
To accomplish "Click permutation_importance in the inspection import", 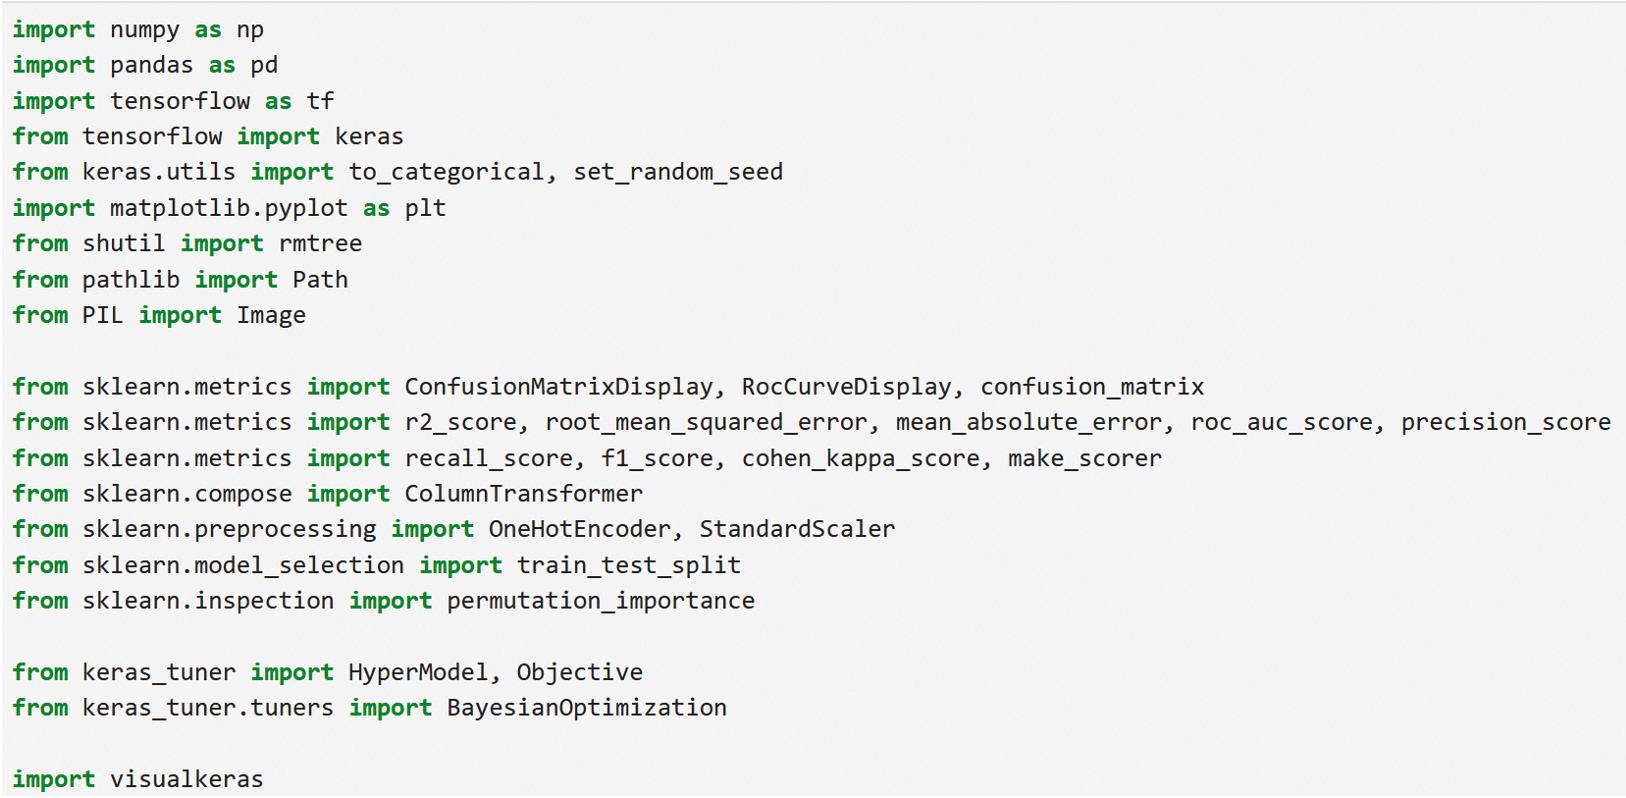I will [x=600, y=601].
